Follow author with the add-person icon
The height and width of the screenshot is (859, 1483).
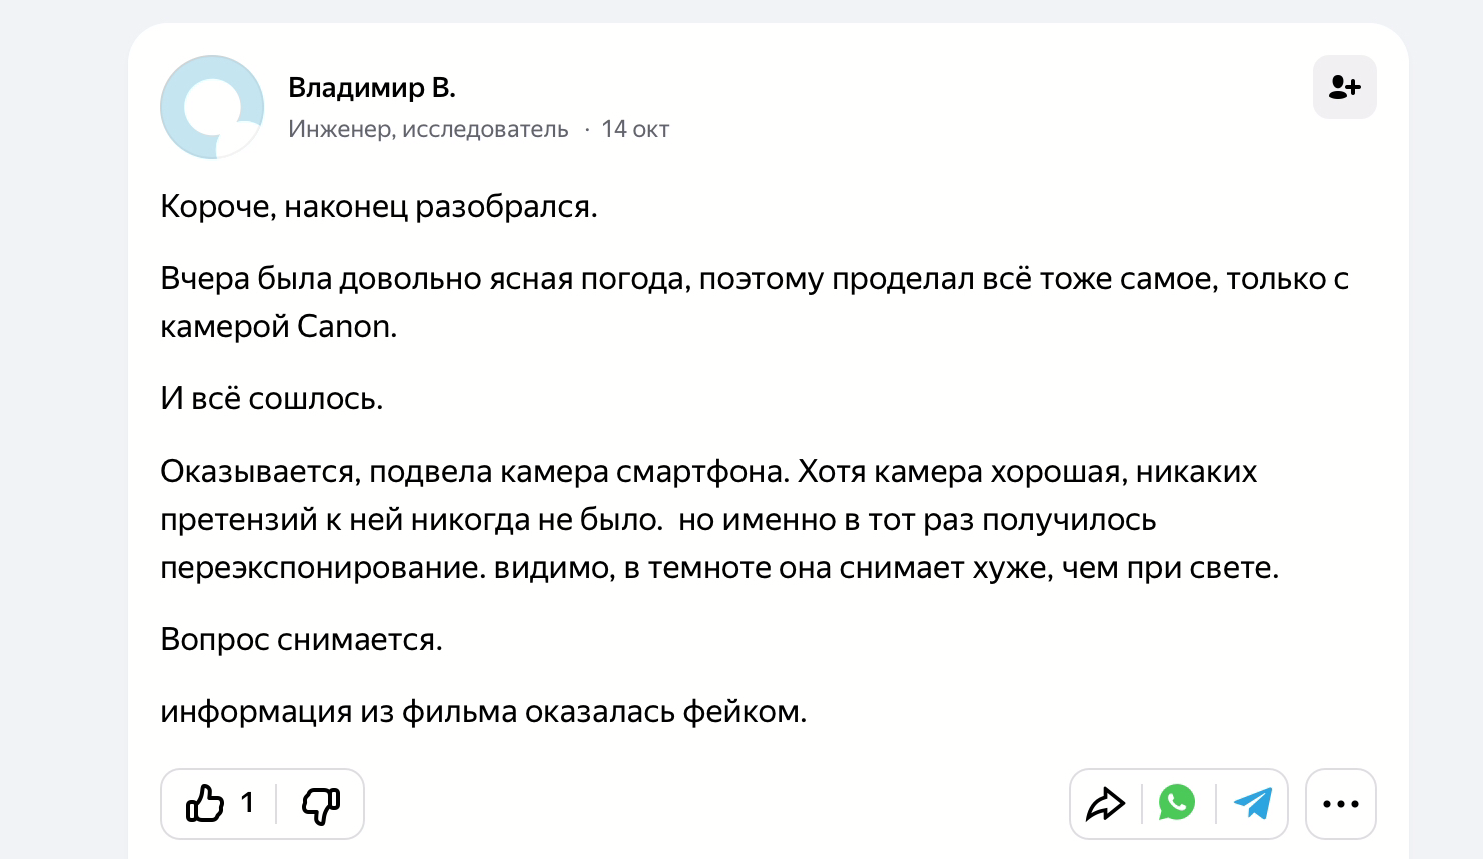[1344, 87]
